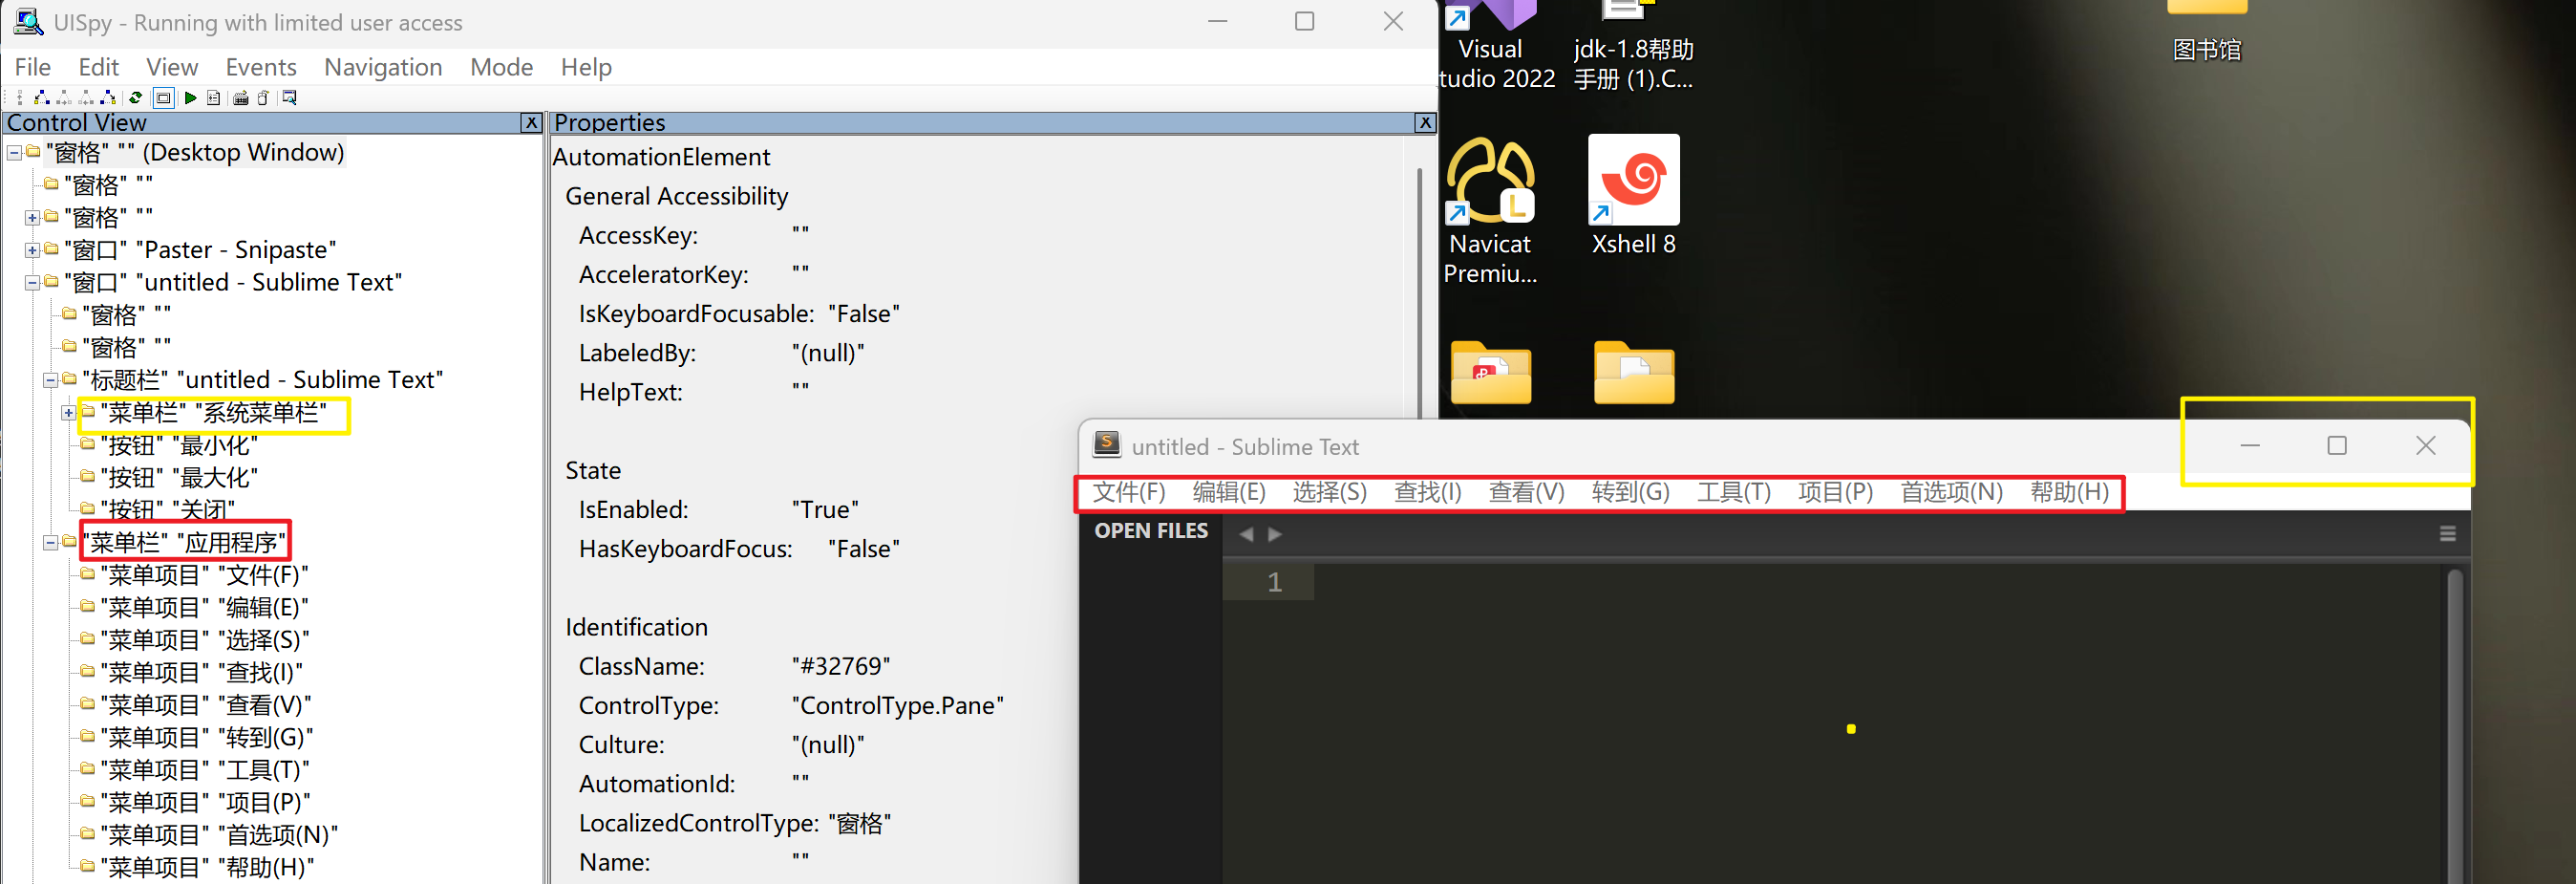Image resolution: width=2576 pixels, height=884 pixels.
Task: Click line number 1 in Sublime gutter
Action: coord(1274,582)
